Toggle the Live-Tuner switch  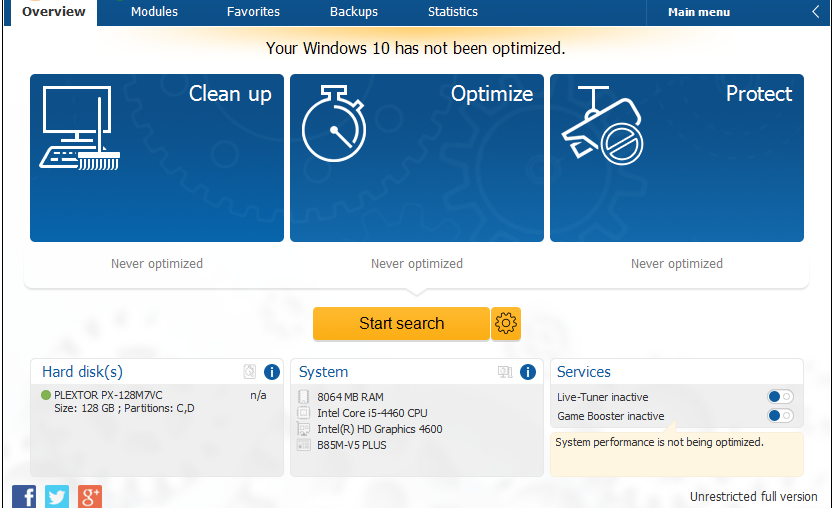pos(780,397)
